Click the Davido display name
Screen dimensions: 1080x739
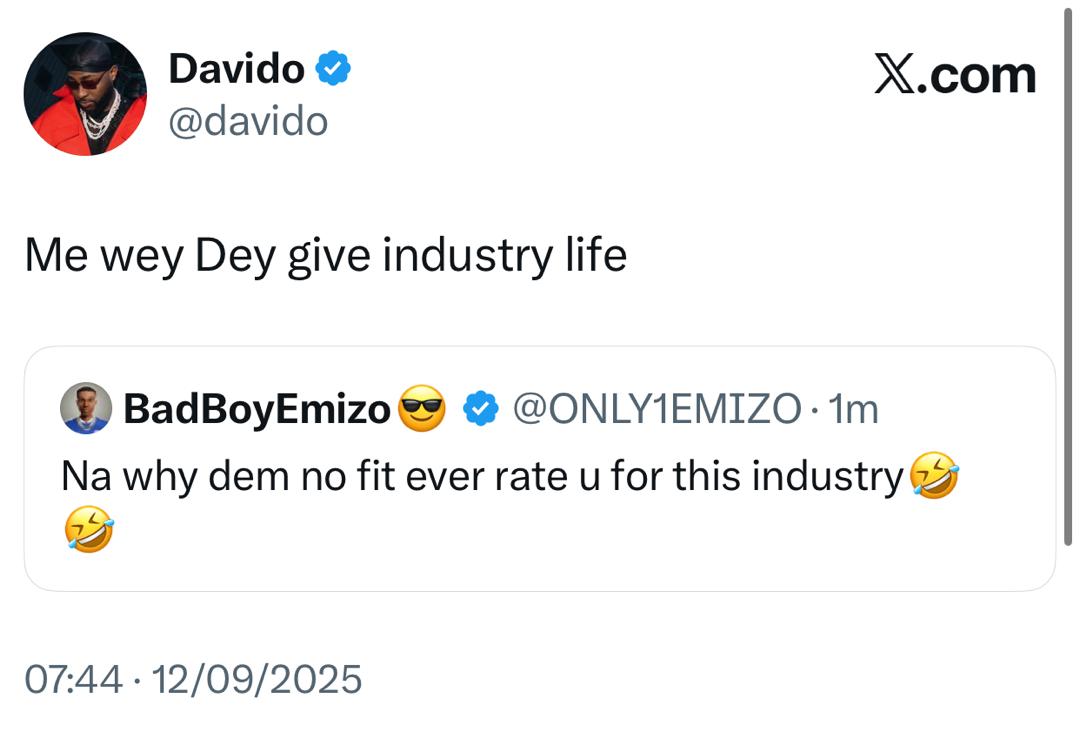[240, 68]
